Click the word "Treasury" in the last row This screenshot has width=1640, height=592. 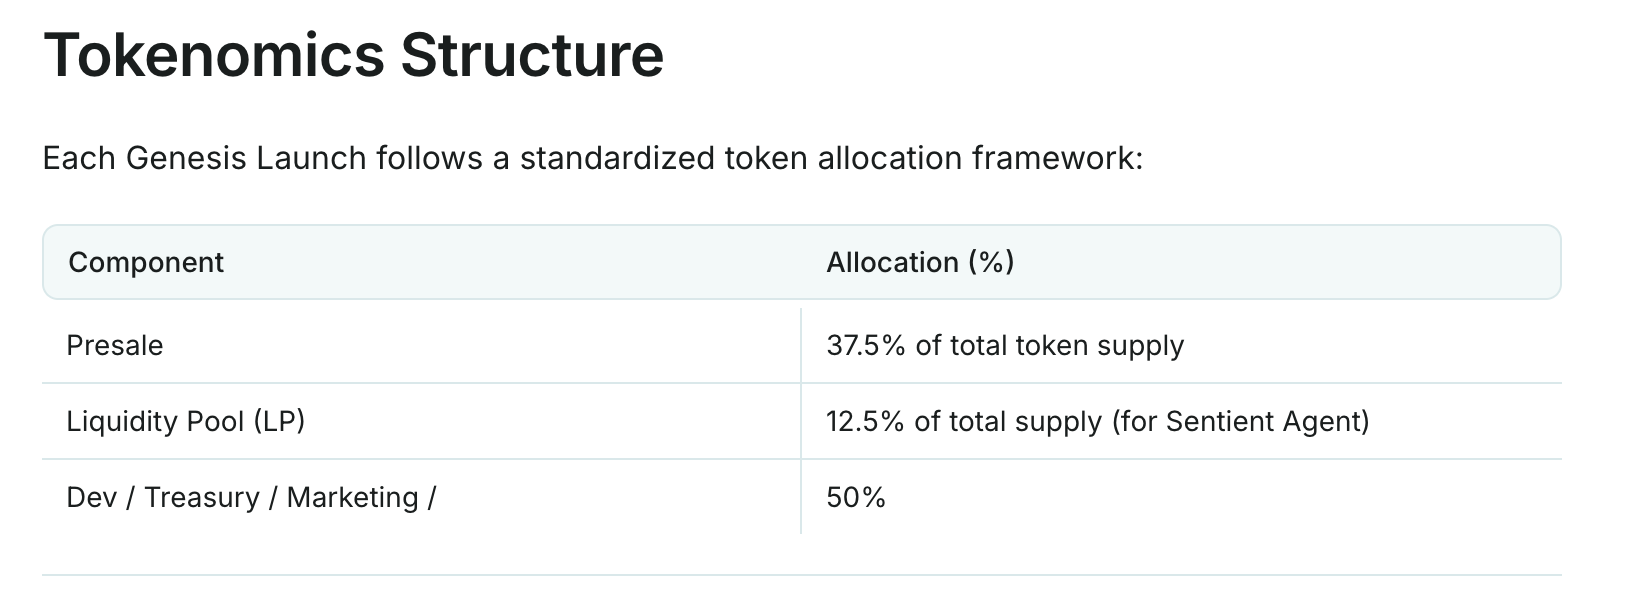click(x=201, y=498)
